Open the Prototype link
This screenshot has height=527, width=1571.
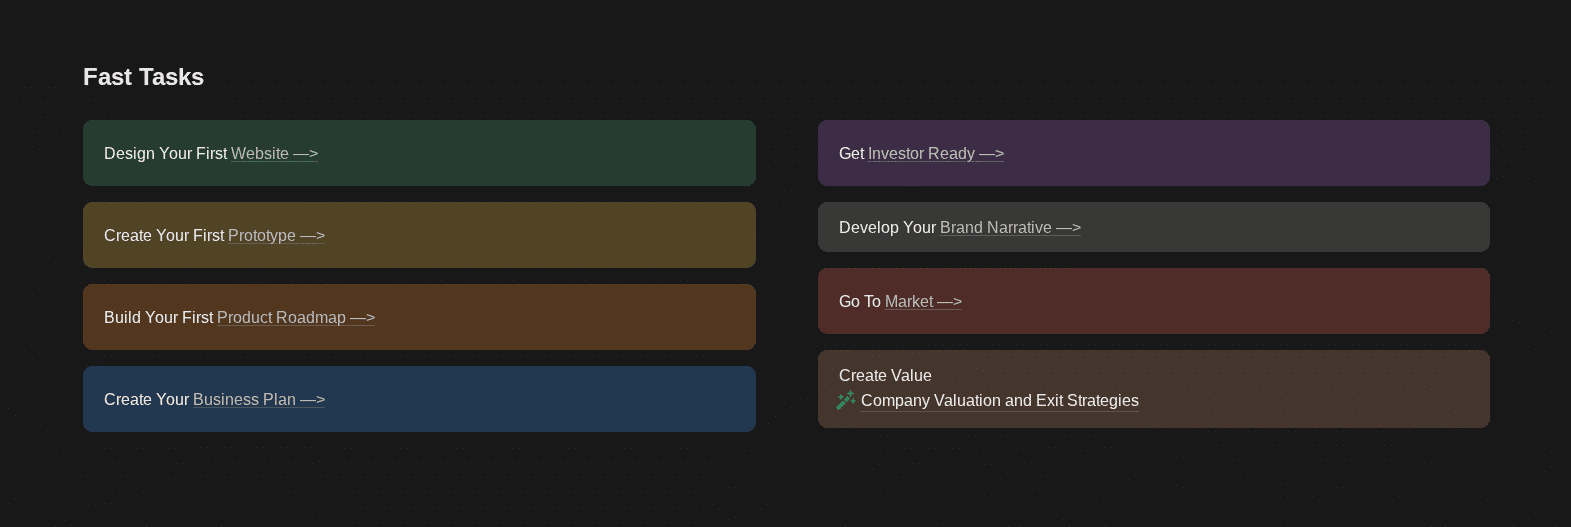pos(262,236)
